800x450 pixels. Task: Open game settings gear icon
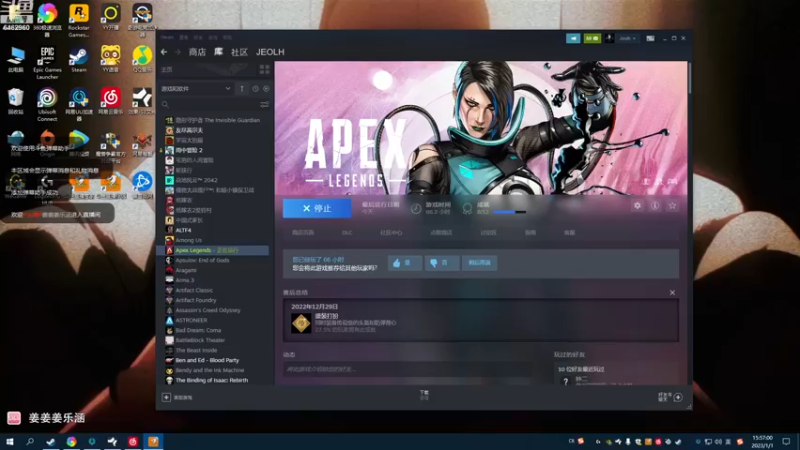coord(637,206)
